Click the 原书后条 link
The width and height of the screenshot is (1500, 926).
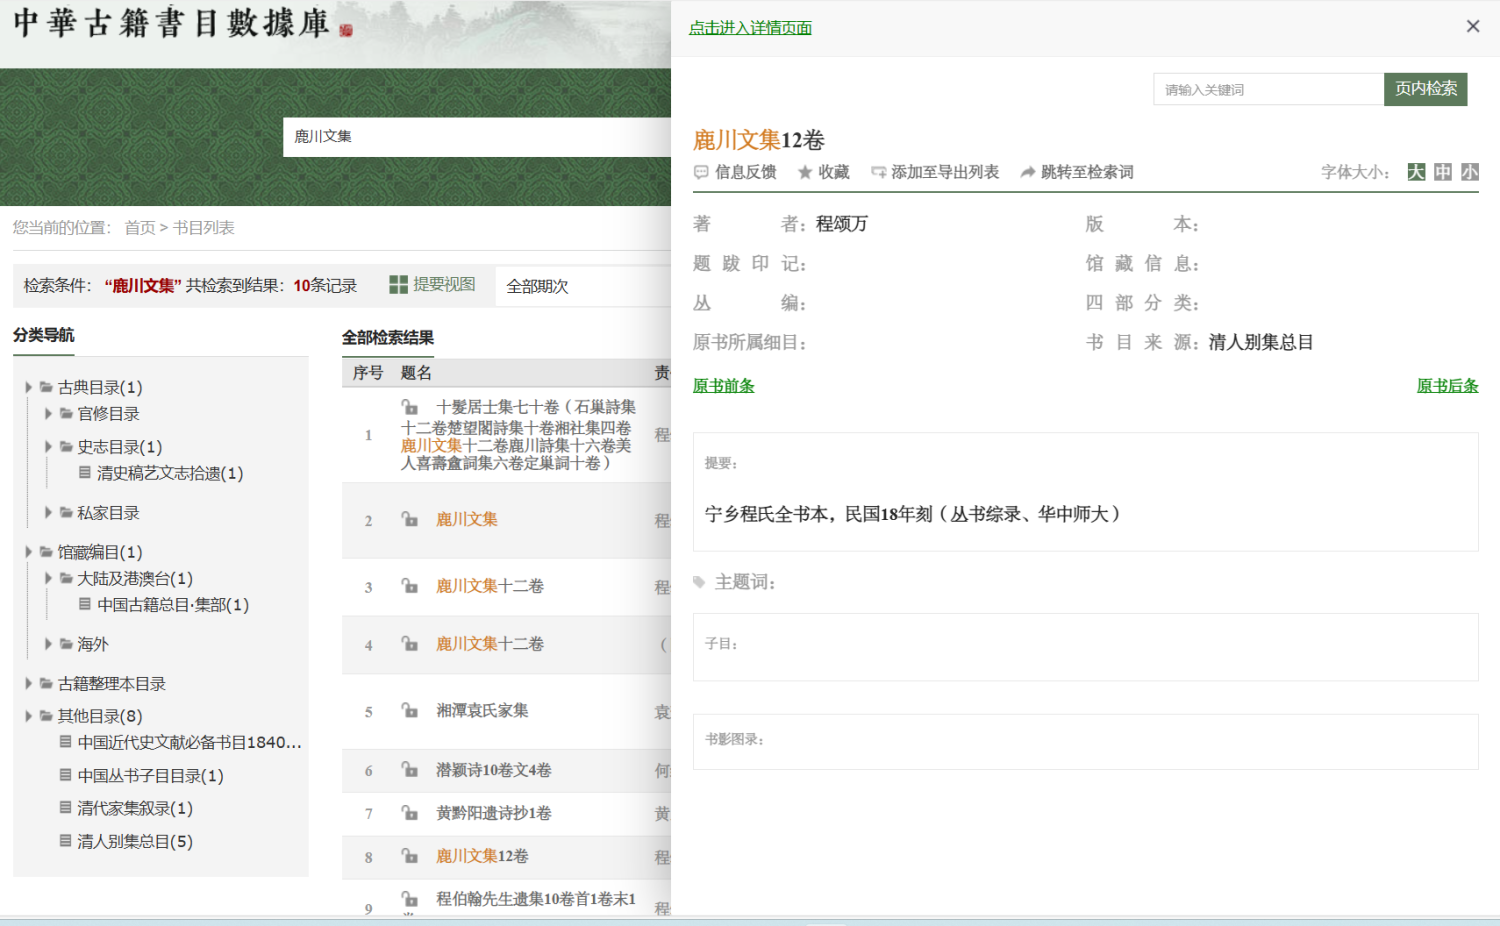1446,385
